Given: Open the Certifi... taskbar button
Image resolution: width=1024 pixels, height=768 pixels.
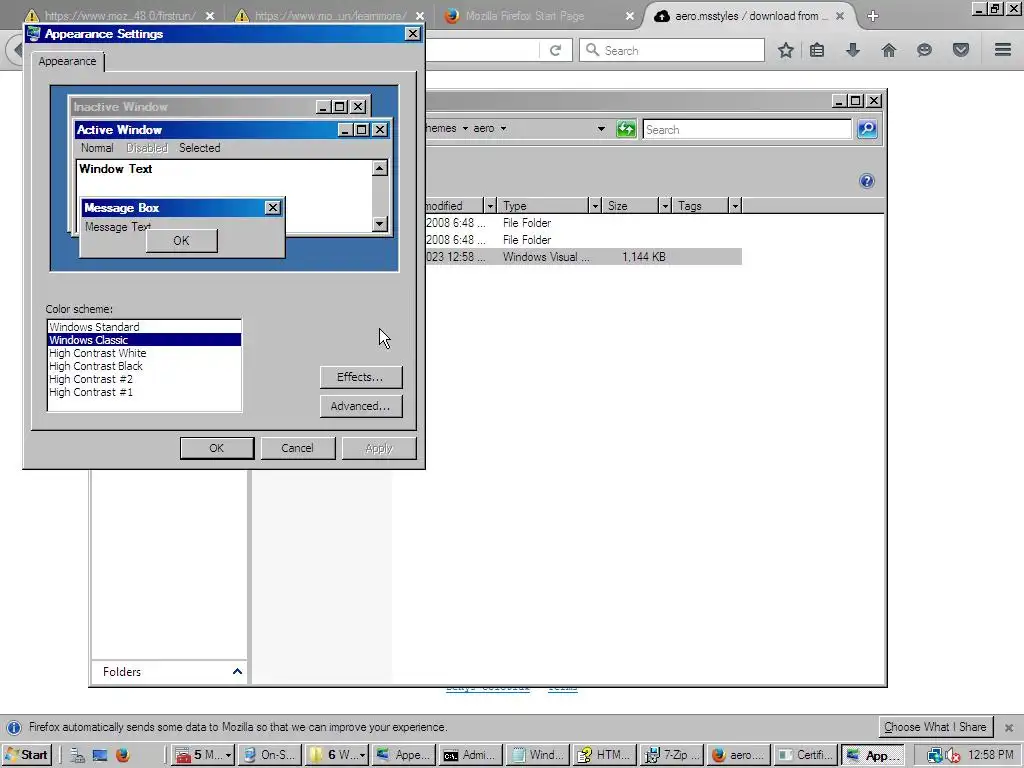Looking at the screenshot, I should (806, 756).
